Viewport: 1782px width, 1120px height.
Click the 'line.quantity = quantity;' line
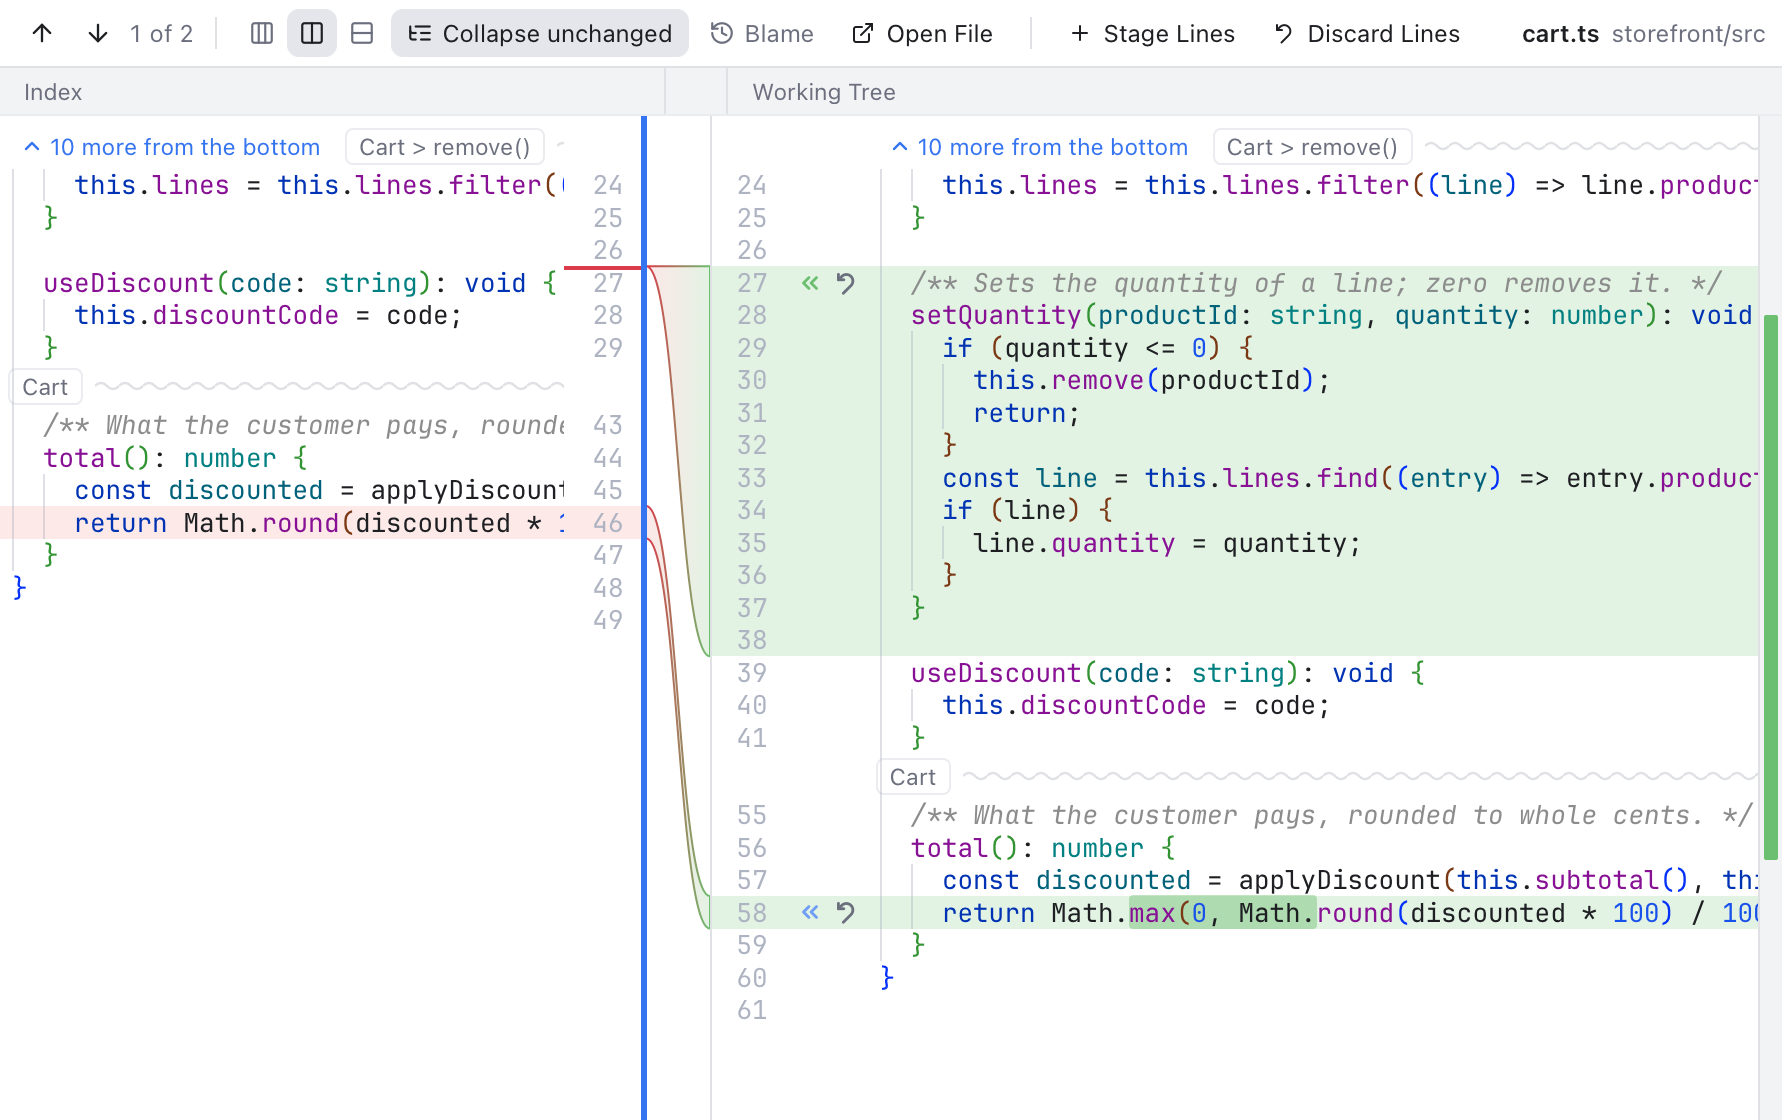[x=1167, y=544]
